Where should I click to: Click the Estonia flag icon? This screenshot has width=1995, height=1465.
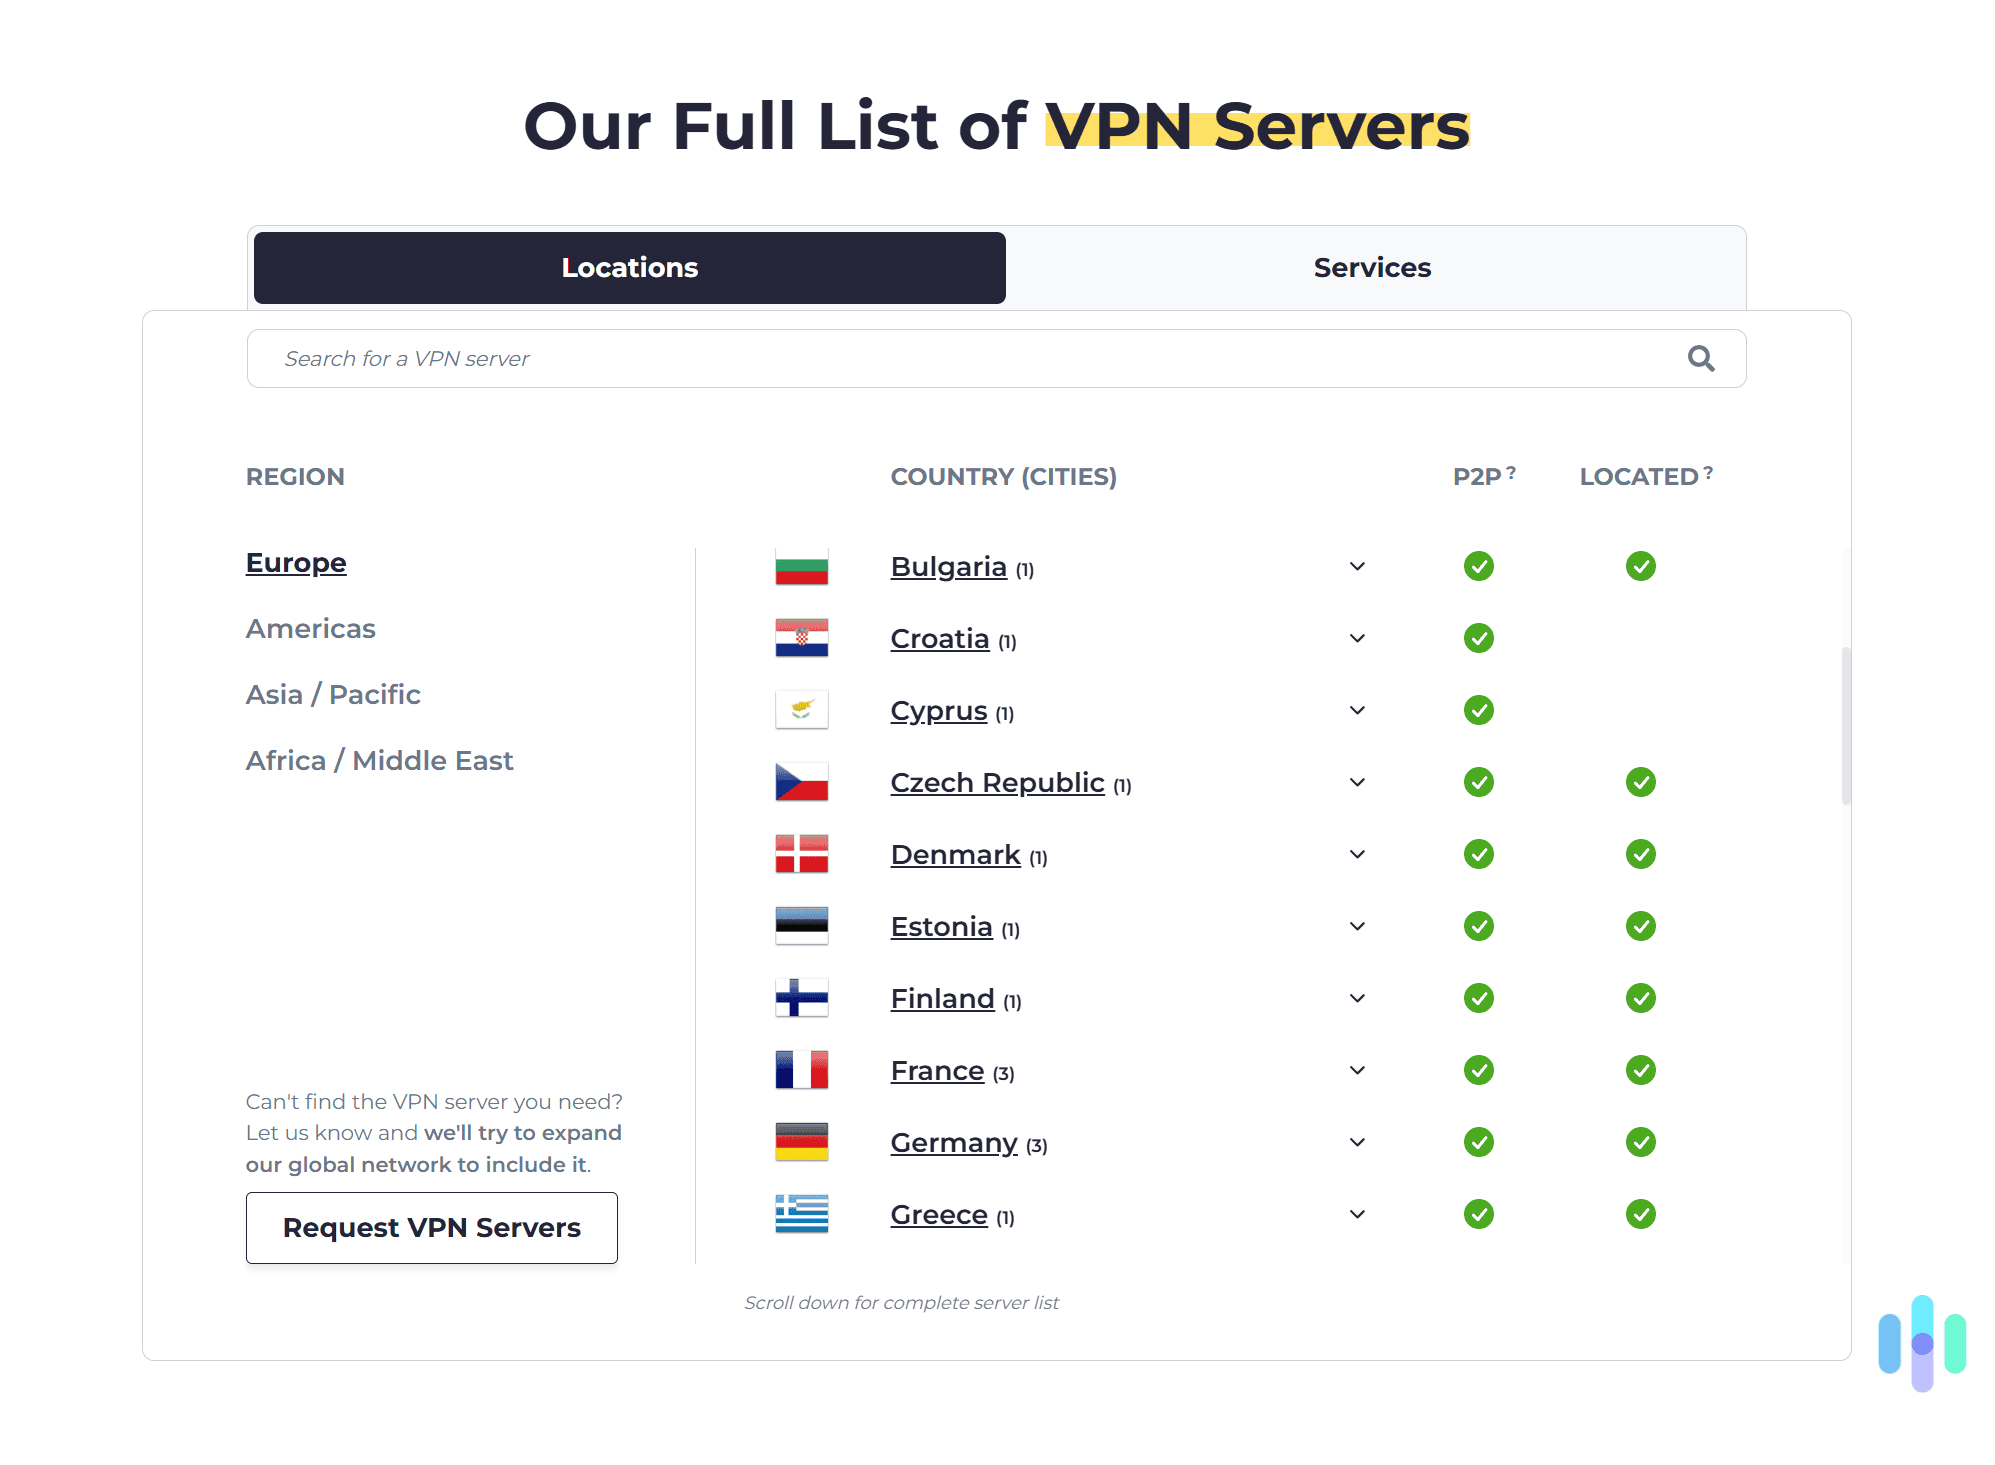(800, 925)
